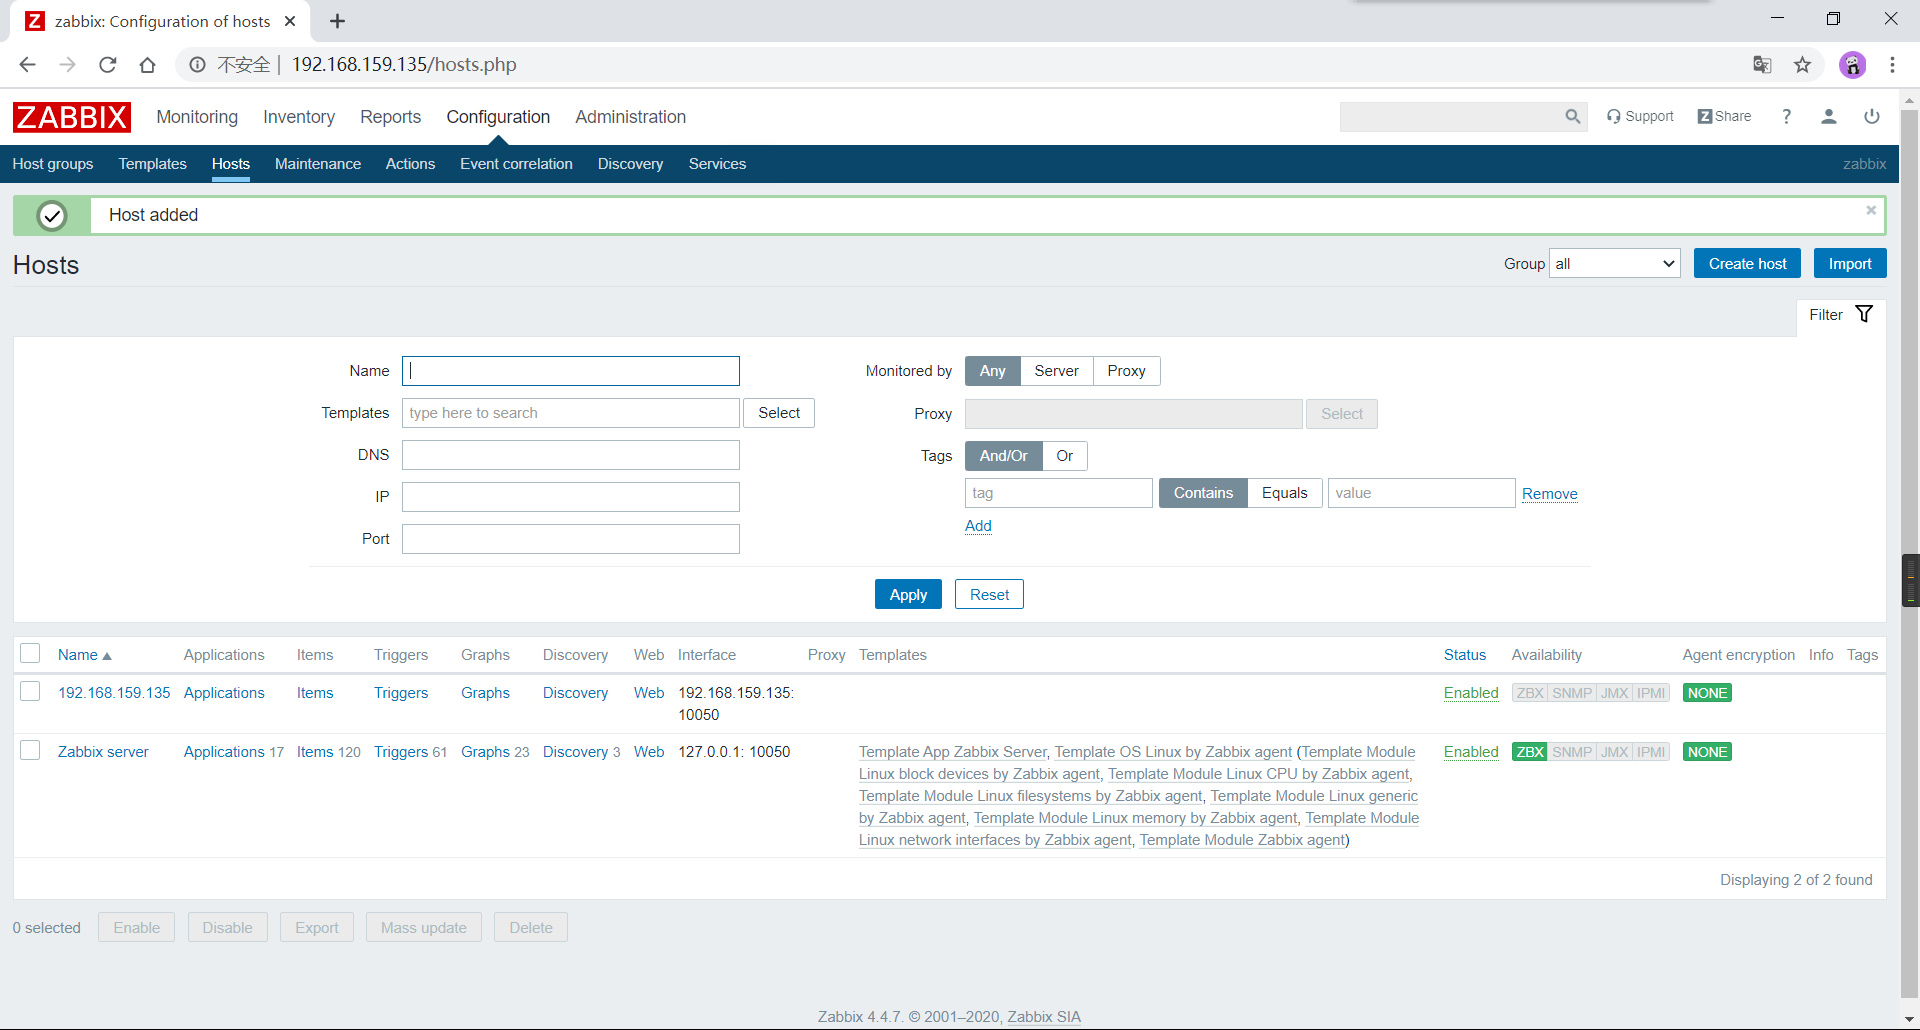Screen dimensions: 1920x1030
Task: Remove the tag filter row
Action: (1549, 494)
